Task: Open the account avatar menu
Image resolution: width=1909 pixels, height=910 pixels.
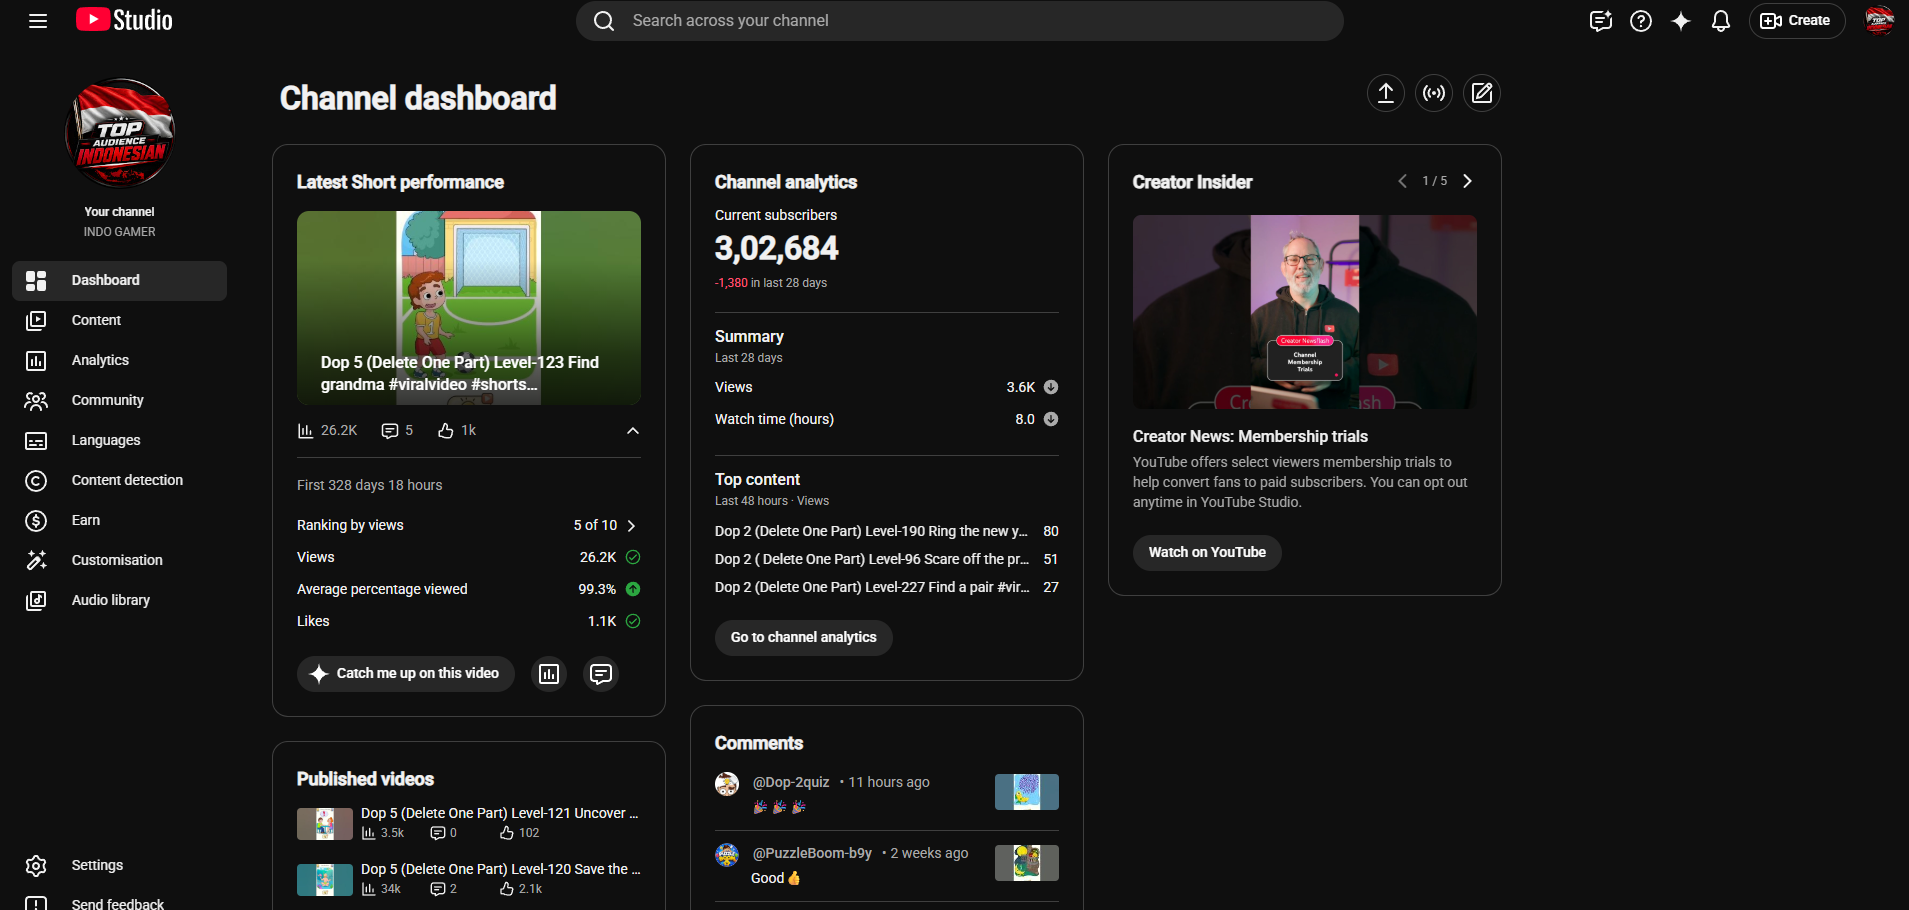Action: point(1879,20)
